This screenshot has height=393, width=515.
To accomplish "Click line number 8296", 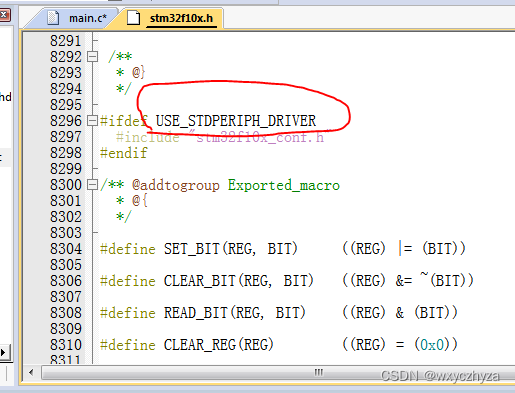I will pos(66,121).
